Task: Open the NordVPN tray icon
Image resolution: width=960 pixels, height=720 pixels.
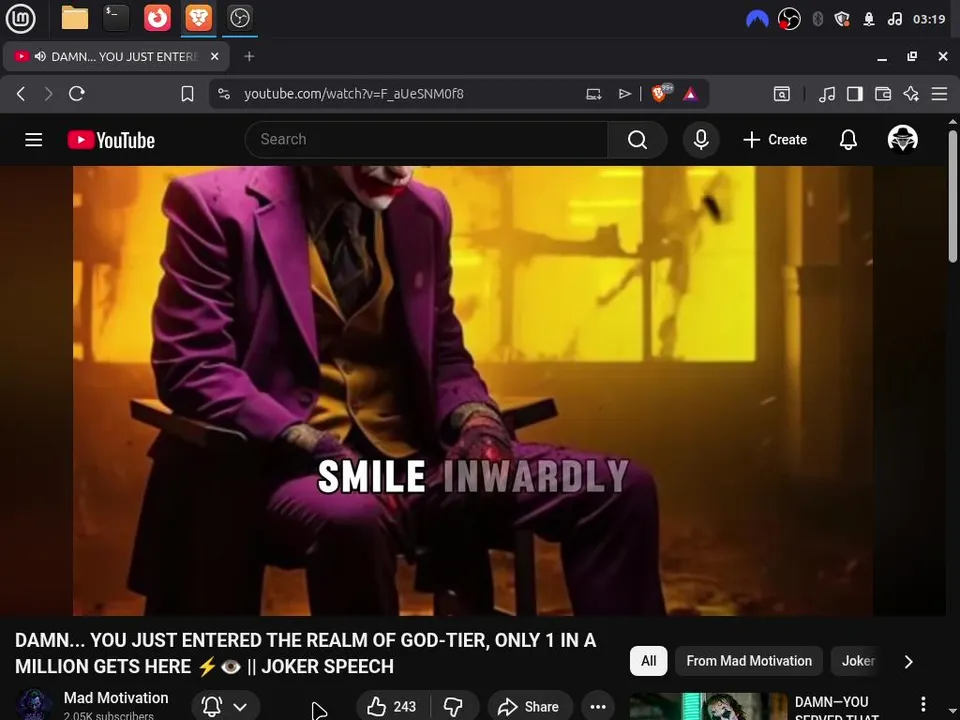Action: [x=757, y=19]
